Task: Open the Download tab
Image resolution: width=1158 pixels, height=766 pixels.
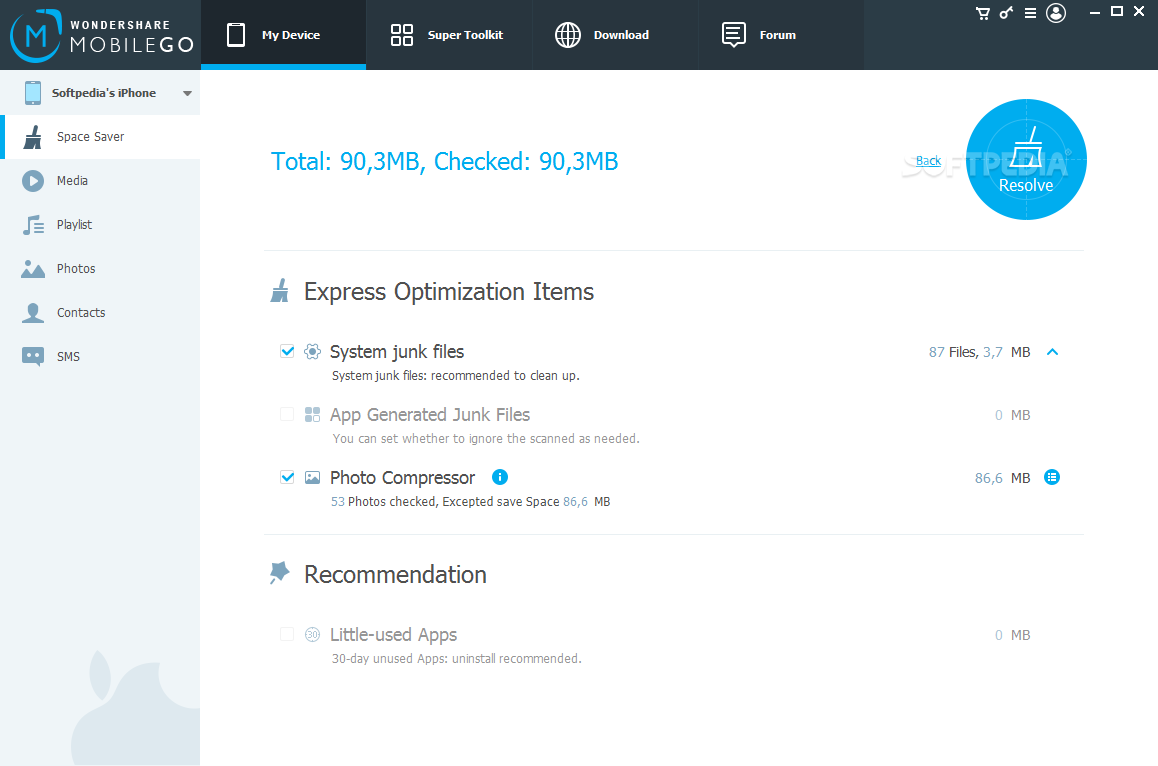Action: pyautogui.click(x=615, y=35)
